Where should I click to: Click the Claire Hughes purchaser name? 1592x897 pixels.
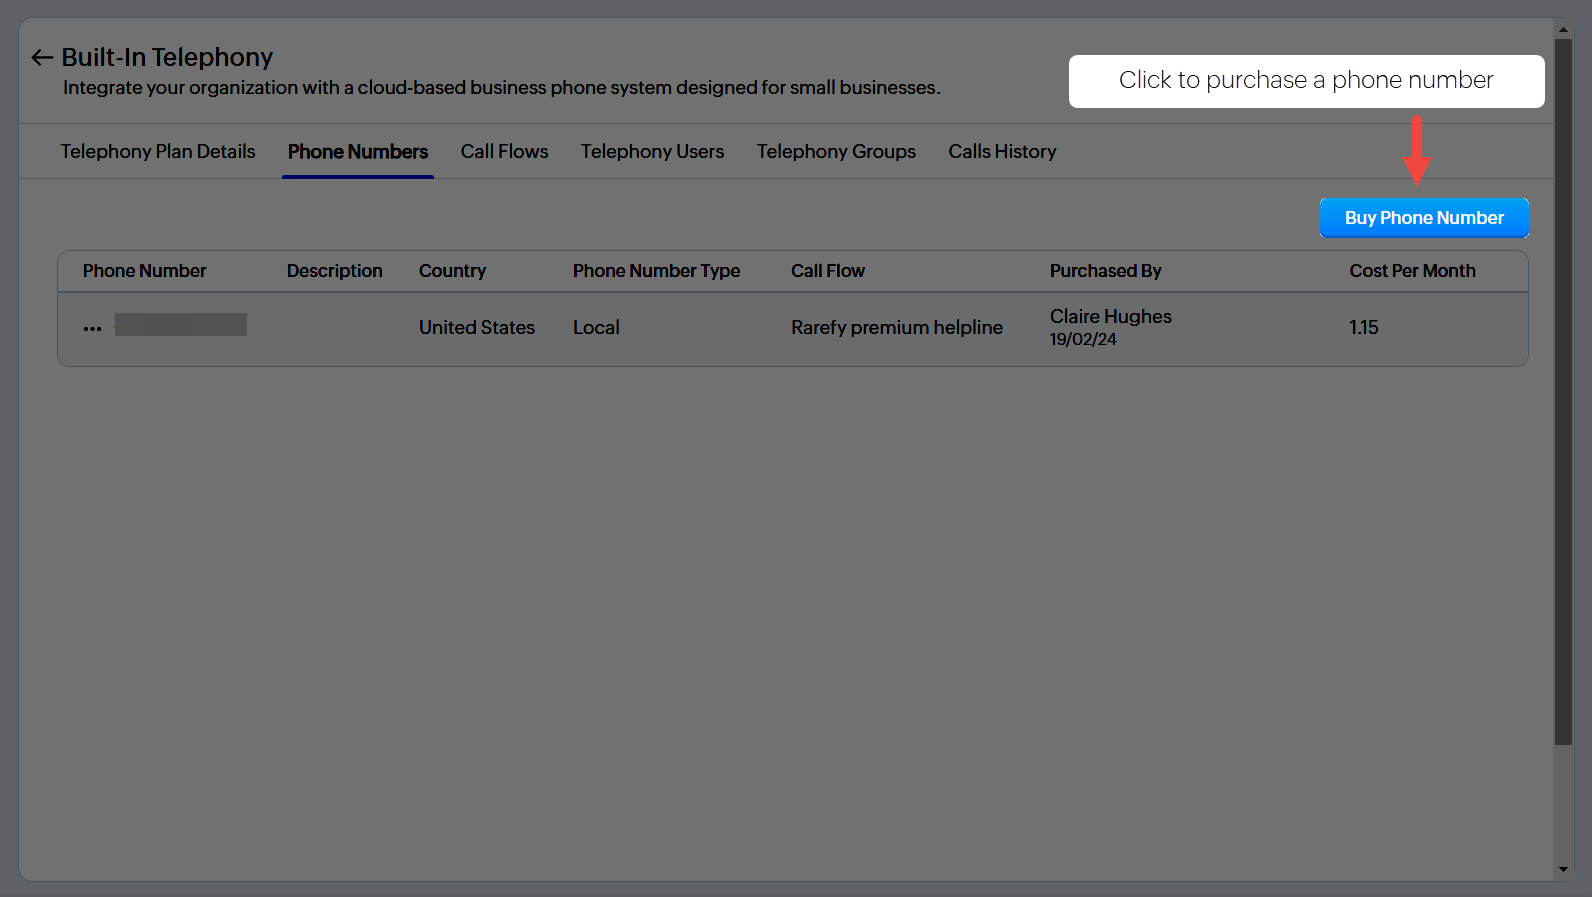click(x=1110, y=317)
